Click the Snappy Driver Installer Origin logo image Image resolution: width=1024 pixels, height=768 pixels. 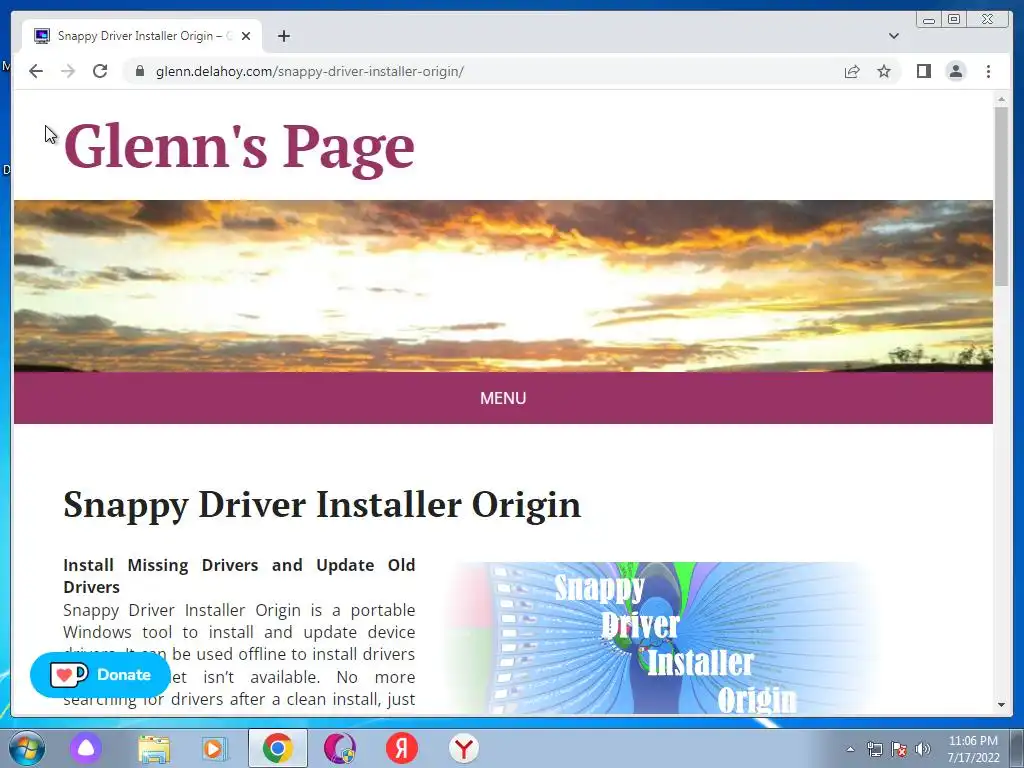tap(660, 637)
